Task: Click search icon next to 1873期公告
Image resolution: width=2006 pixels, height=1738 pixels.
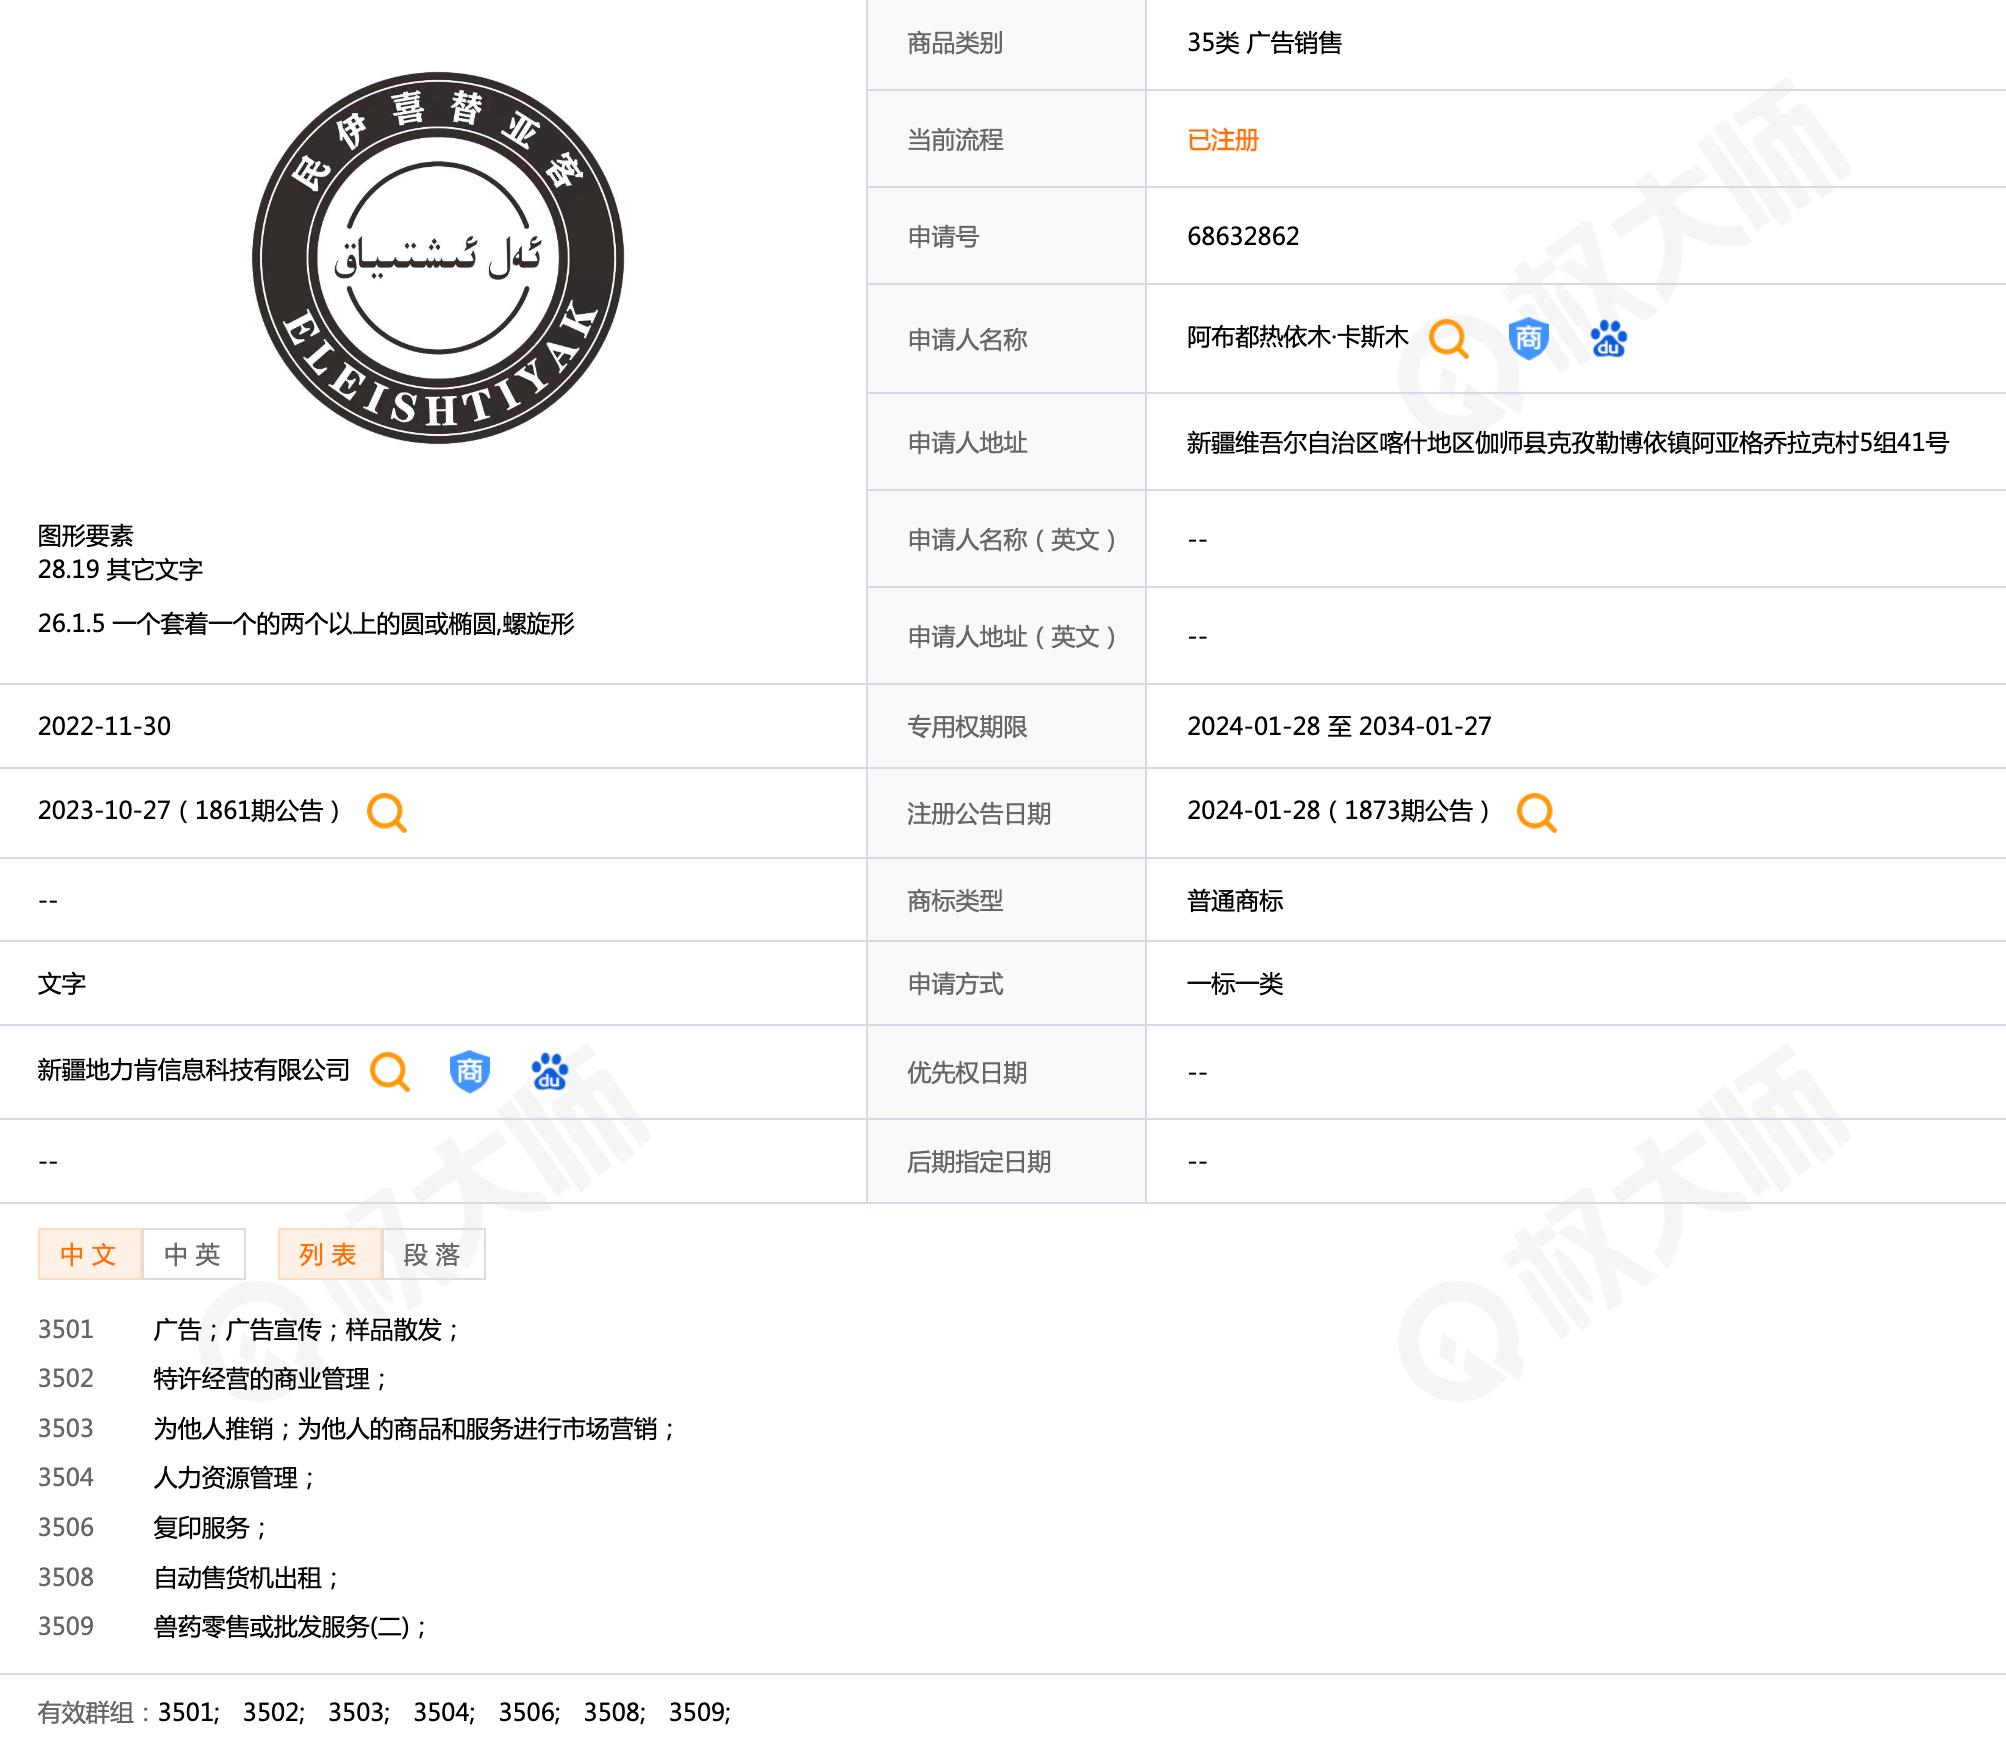Action: coord(1536,812)
